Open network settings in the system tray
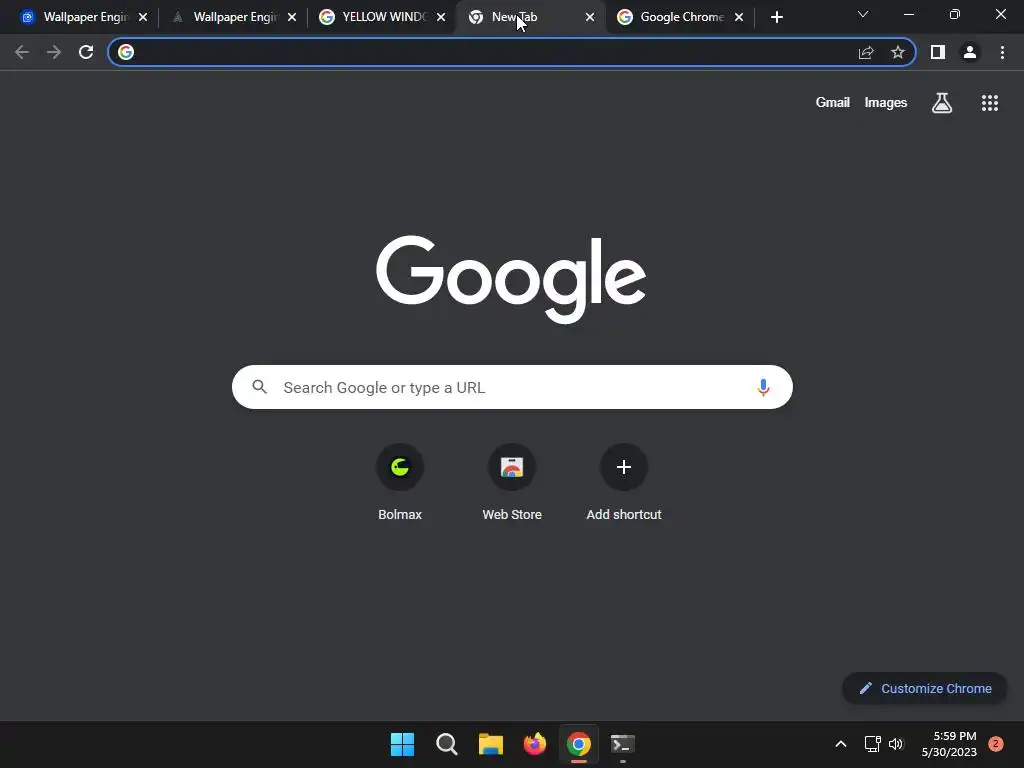1024x768 pixels. pyautogui.click(x=872, y=744)
